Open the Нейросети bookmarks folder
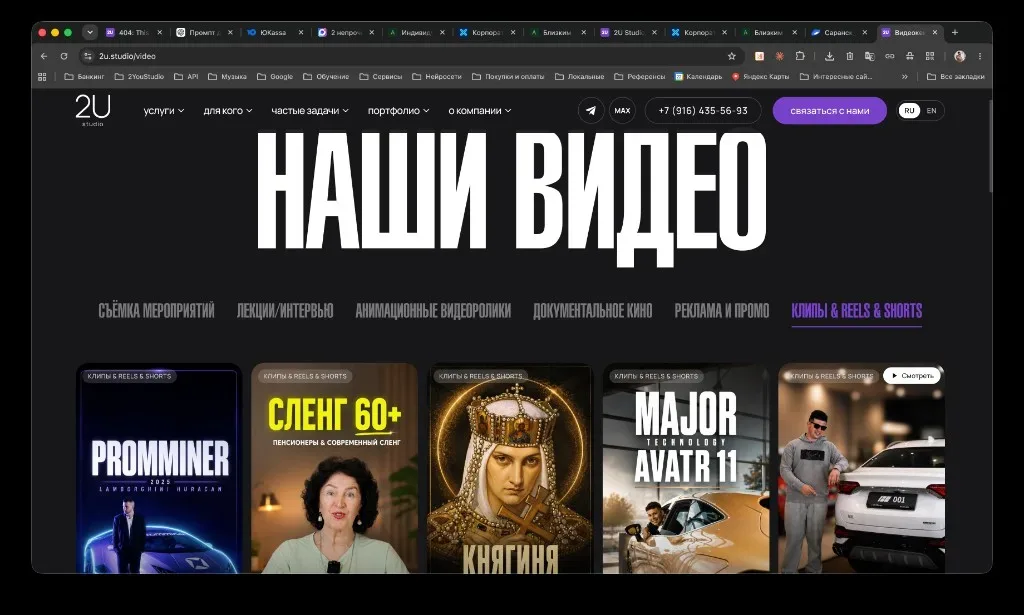The image size is (1024, 615). pos(437,76)
